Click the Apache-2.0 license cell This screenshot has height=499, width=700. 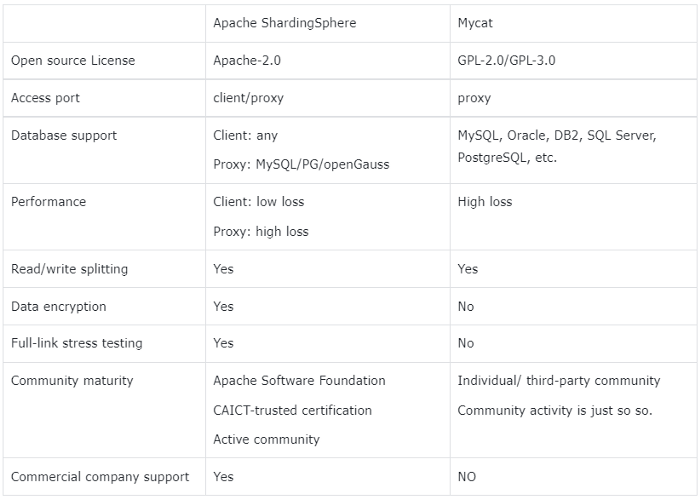click(x=247, y=61)
